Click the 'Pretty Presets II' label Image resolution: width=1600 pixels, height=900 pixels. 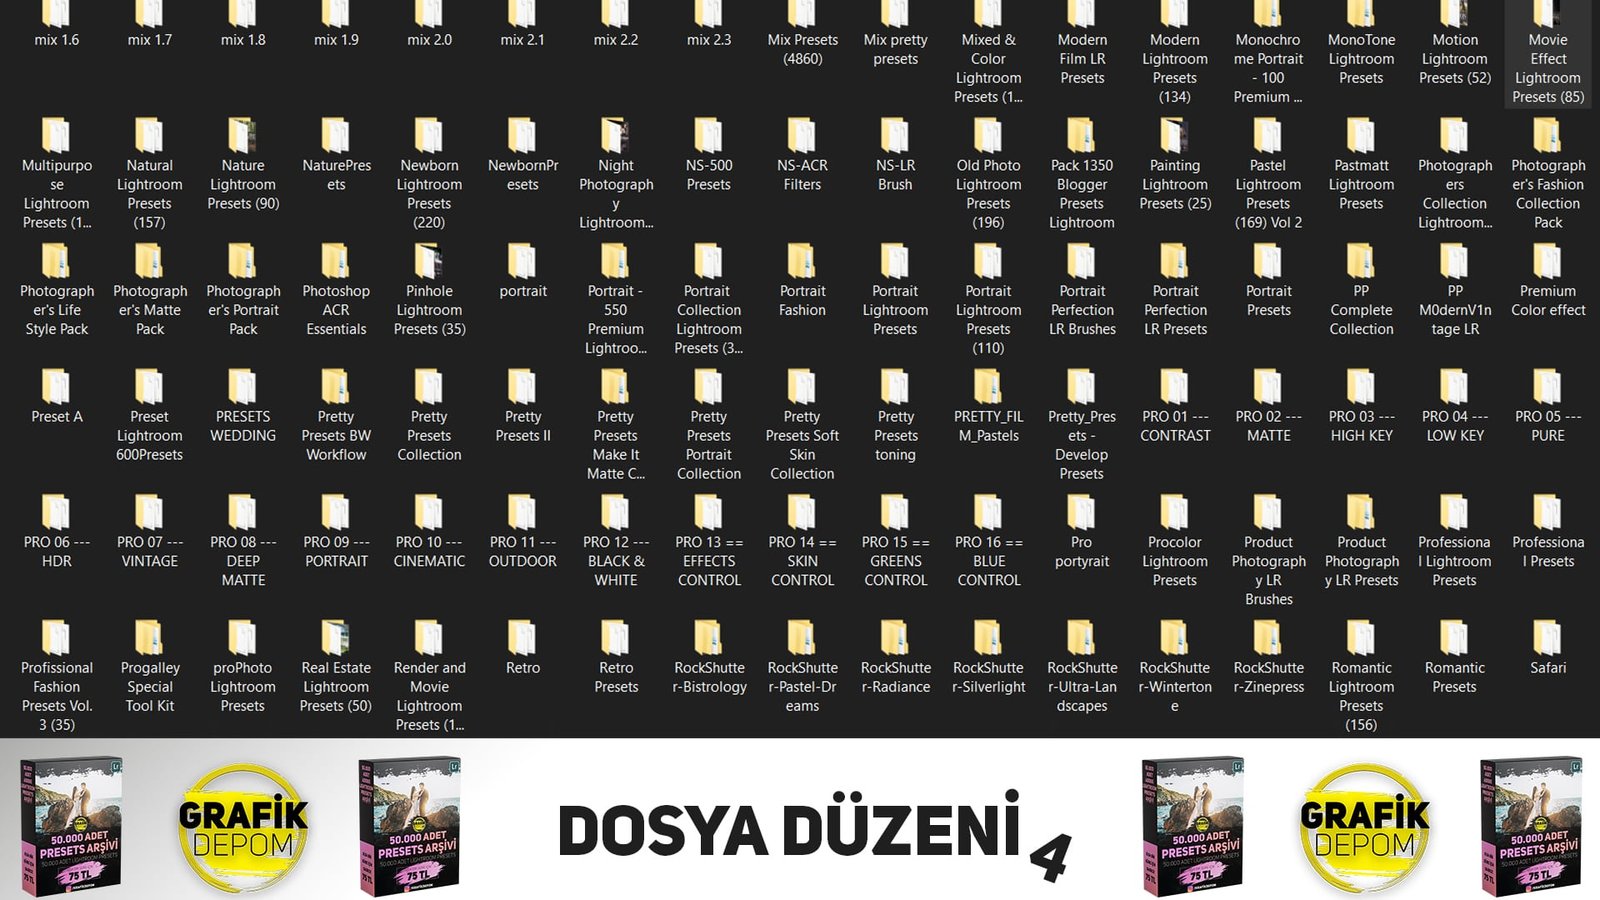point(522,426)
